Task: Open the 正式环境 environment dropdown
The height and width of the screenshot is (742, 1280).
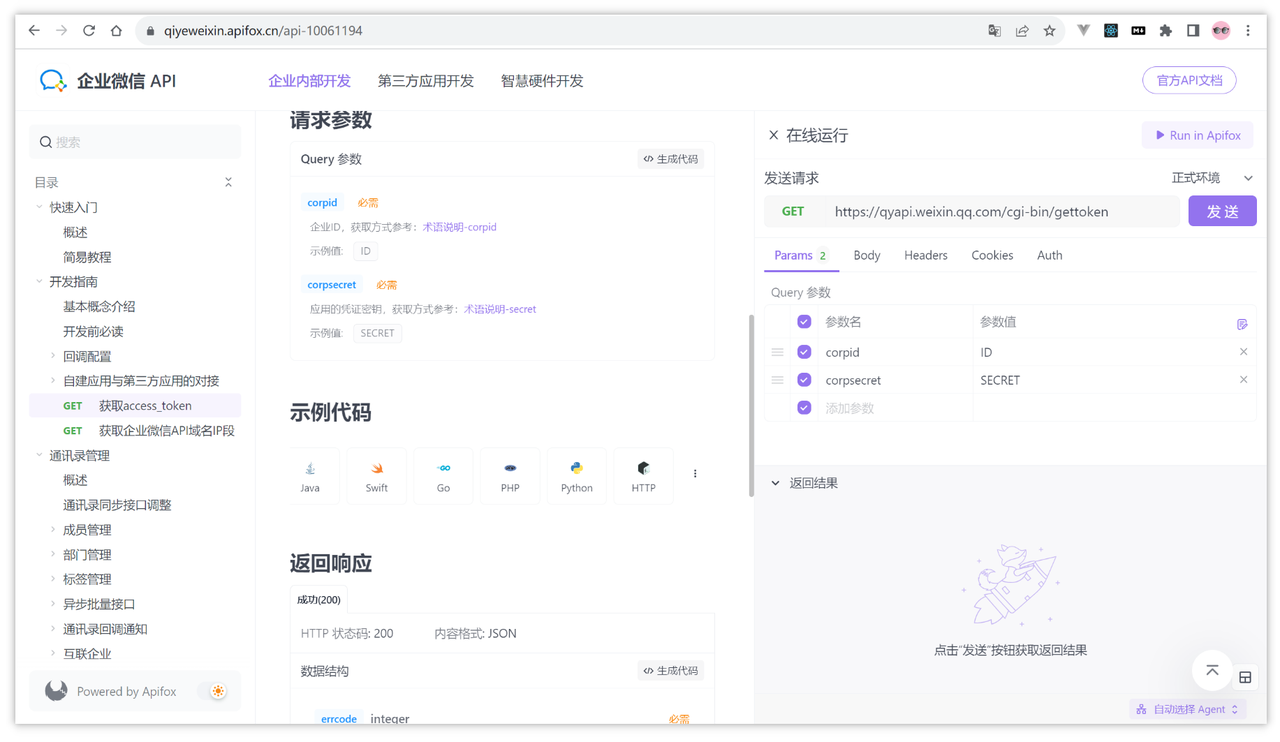Action: [1212, 178]
